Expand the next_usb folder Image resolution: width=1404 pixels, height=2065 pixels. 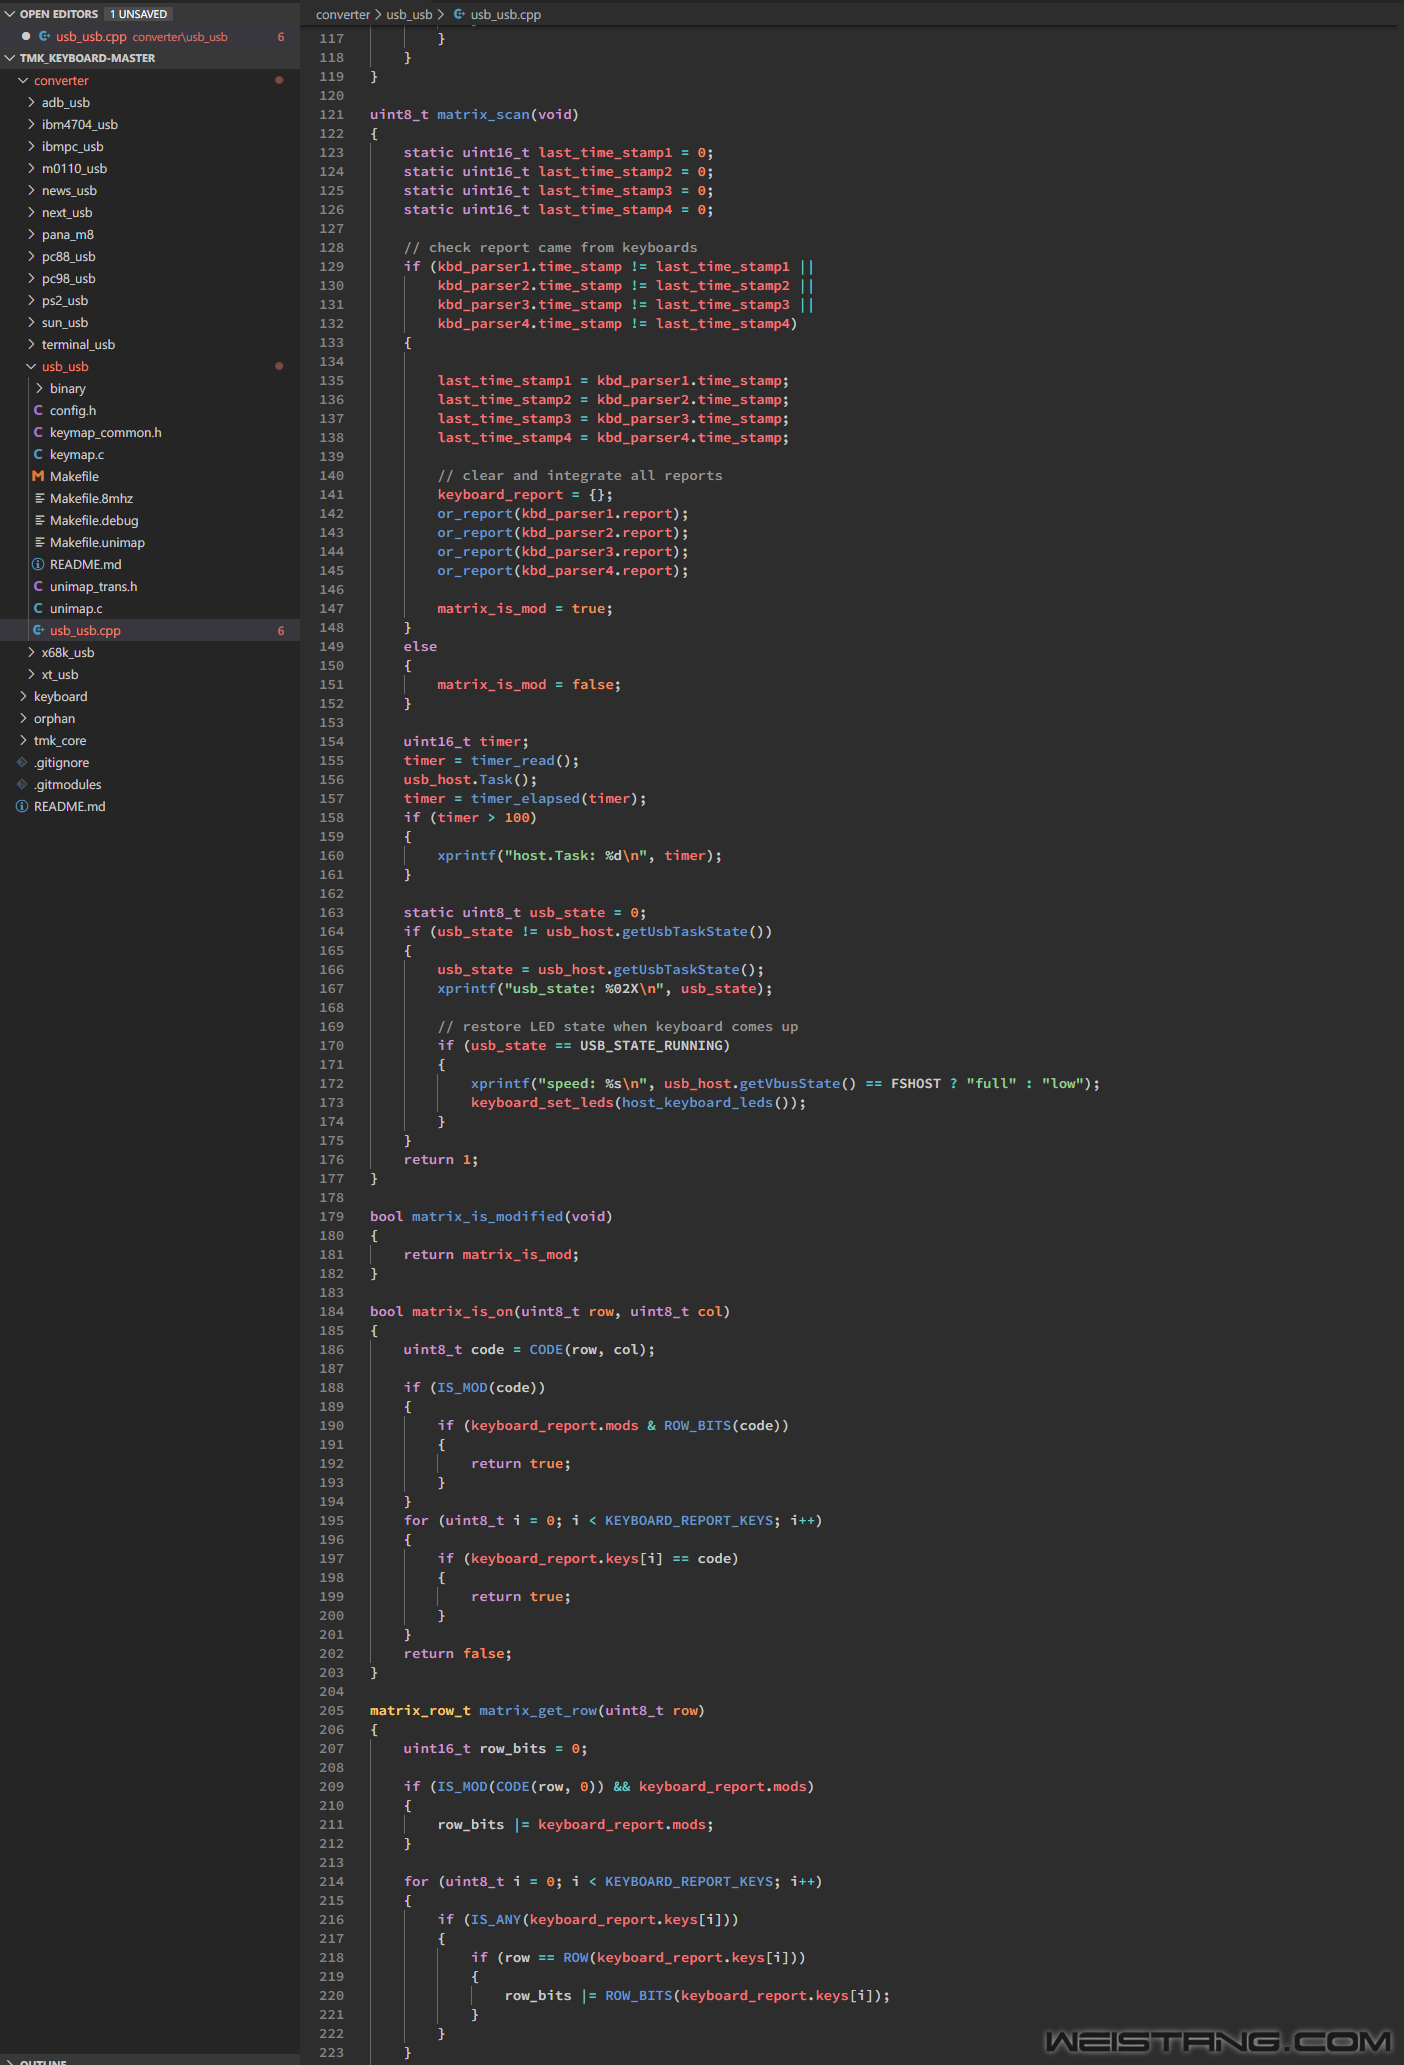tap(31, 212)
